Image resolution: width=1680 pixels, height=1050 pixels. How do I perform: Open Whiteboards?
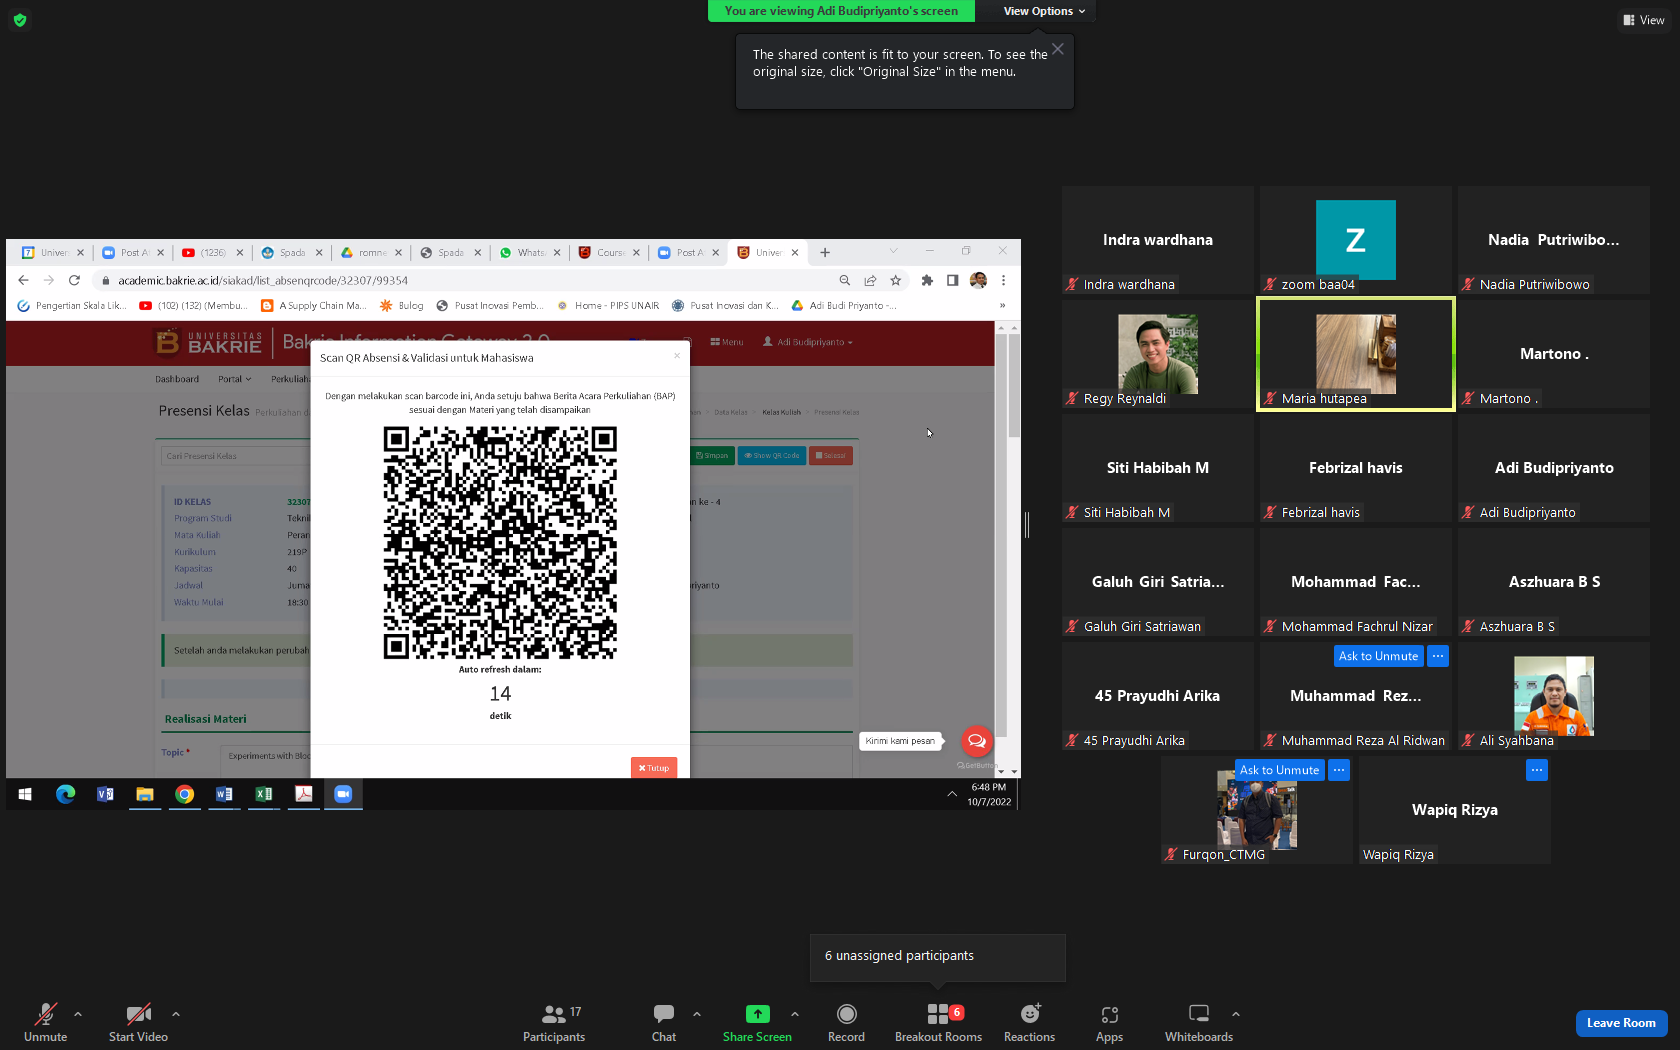(1199, 1022)
